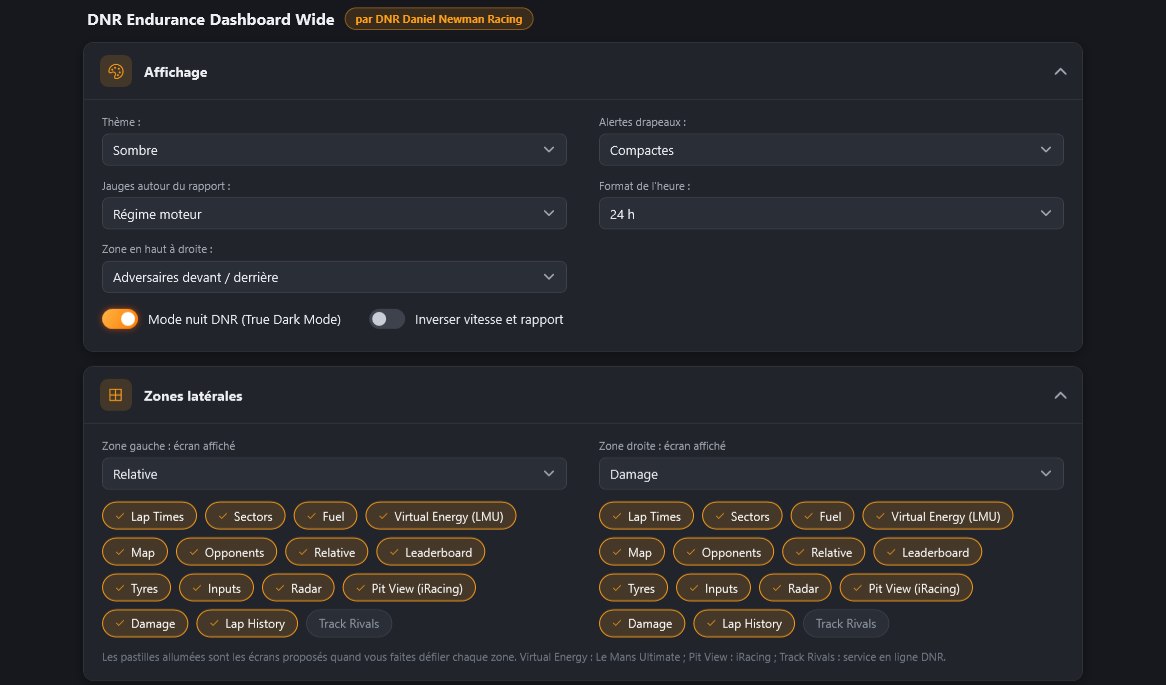
Task: Toggle Tyres chip in left zone
Action: pyautogui.click(x=136, y=588)
